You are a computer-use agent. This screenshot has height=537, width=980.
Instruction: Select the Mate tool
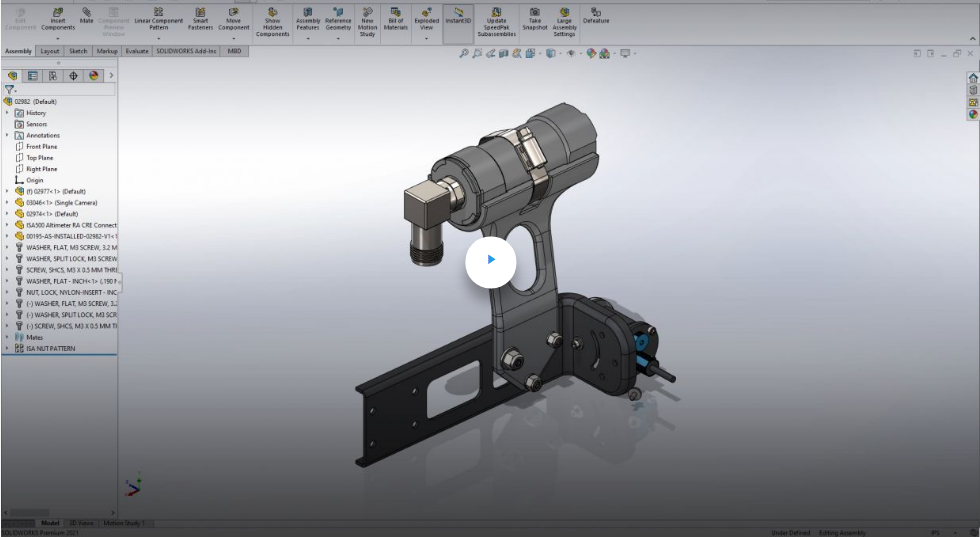pos(87,12)
